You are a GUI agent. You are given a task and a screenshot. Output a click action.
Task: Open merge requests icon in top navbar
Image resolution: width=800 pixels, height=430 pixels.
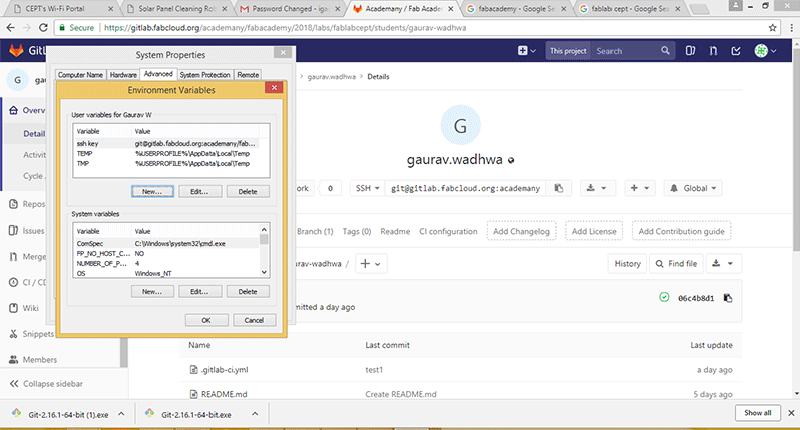(713, 50)
